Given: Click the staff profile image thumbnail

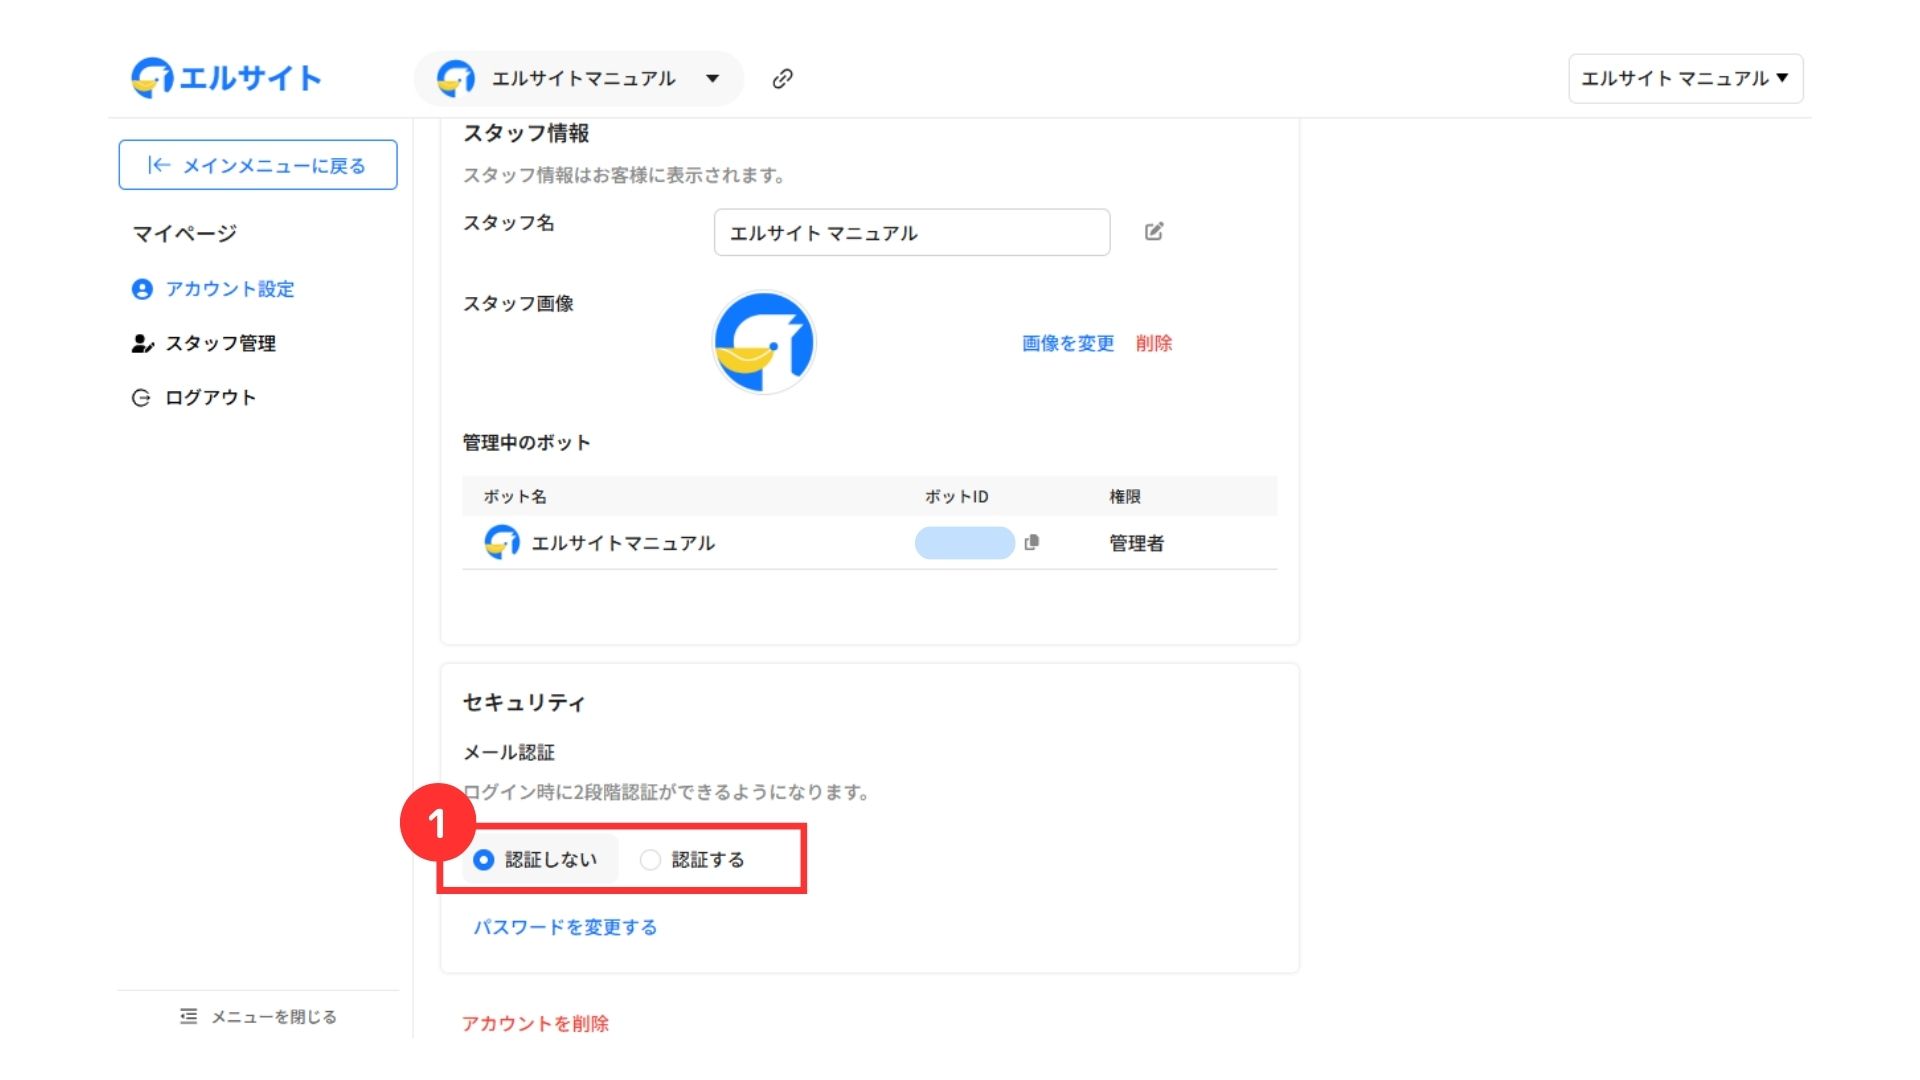Looking at the screenshot, I should point(764,343).
